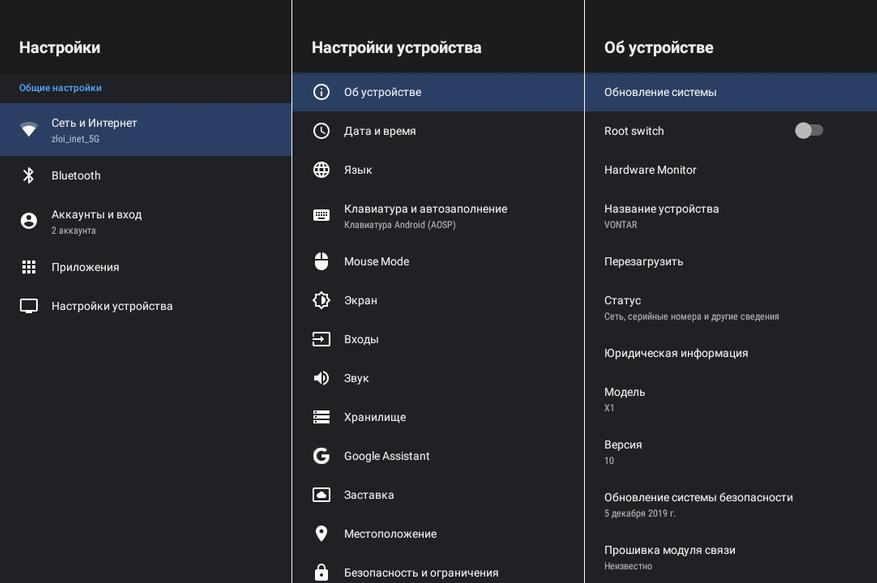Viewport: 877px width, 583px height.
Task: Click the clock icon for Дата и время
Action: click(321, 131)
